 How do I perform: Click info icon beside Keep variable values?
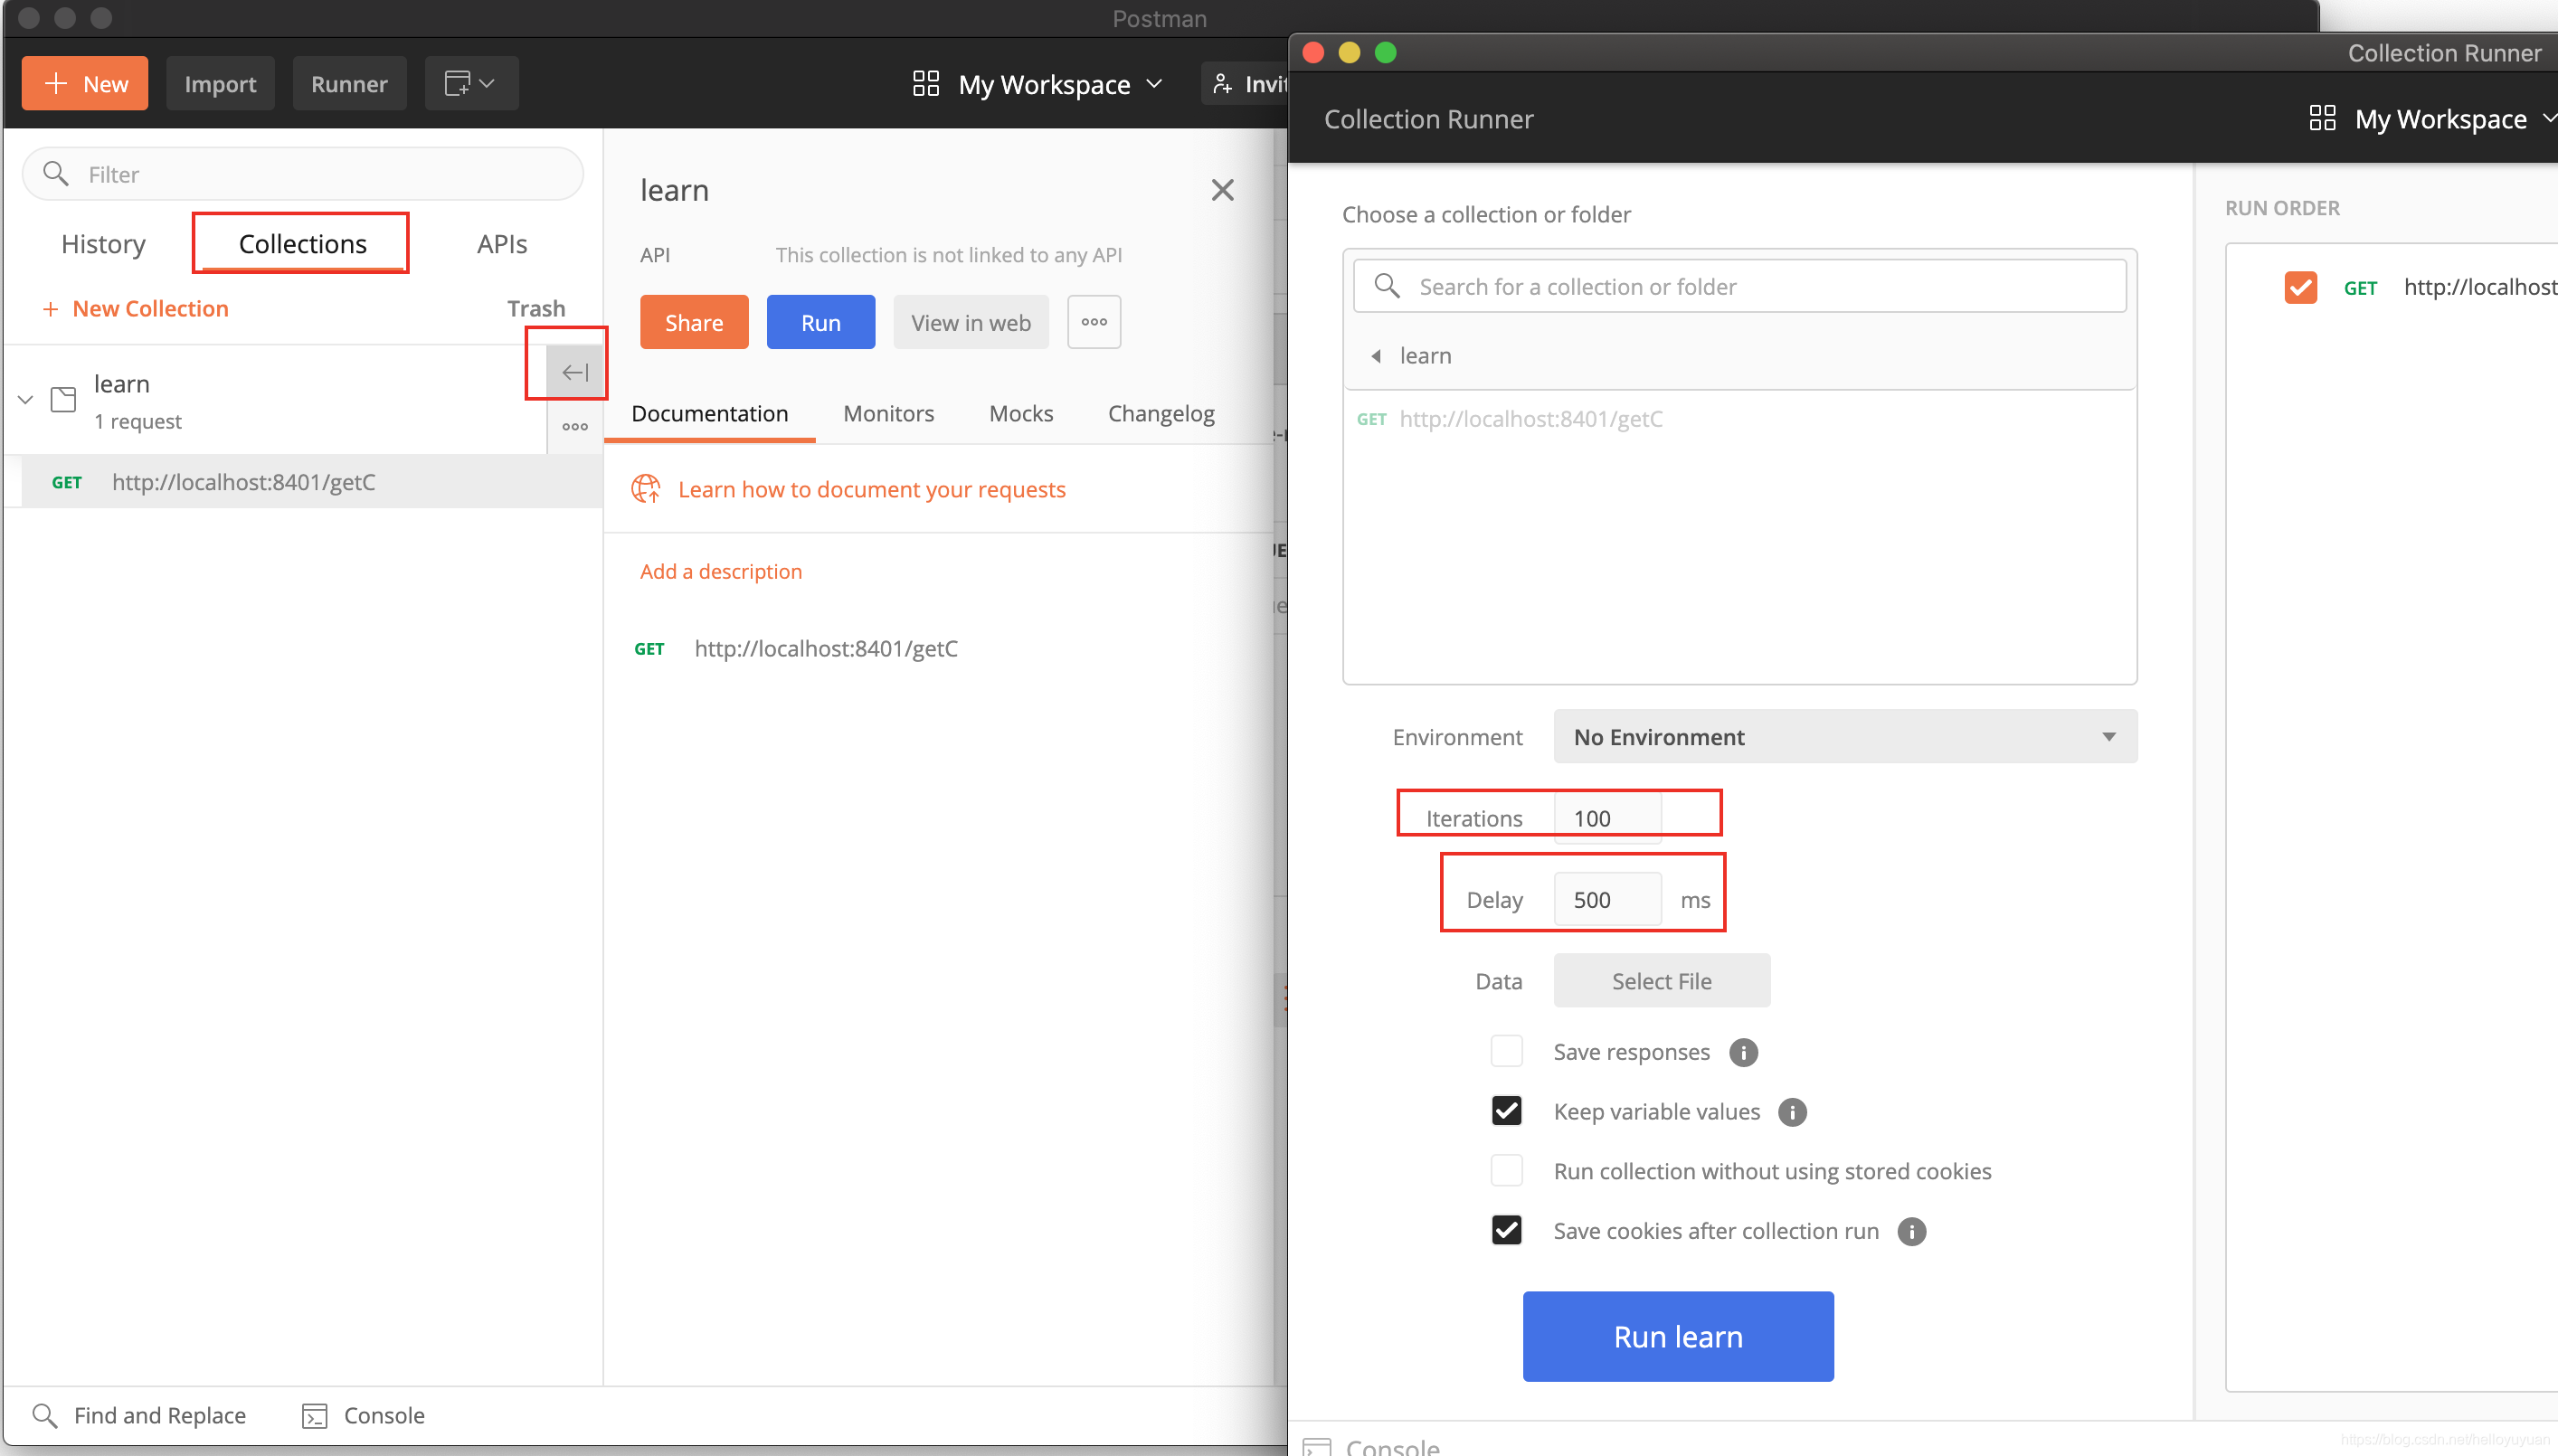(1792, 1112)
